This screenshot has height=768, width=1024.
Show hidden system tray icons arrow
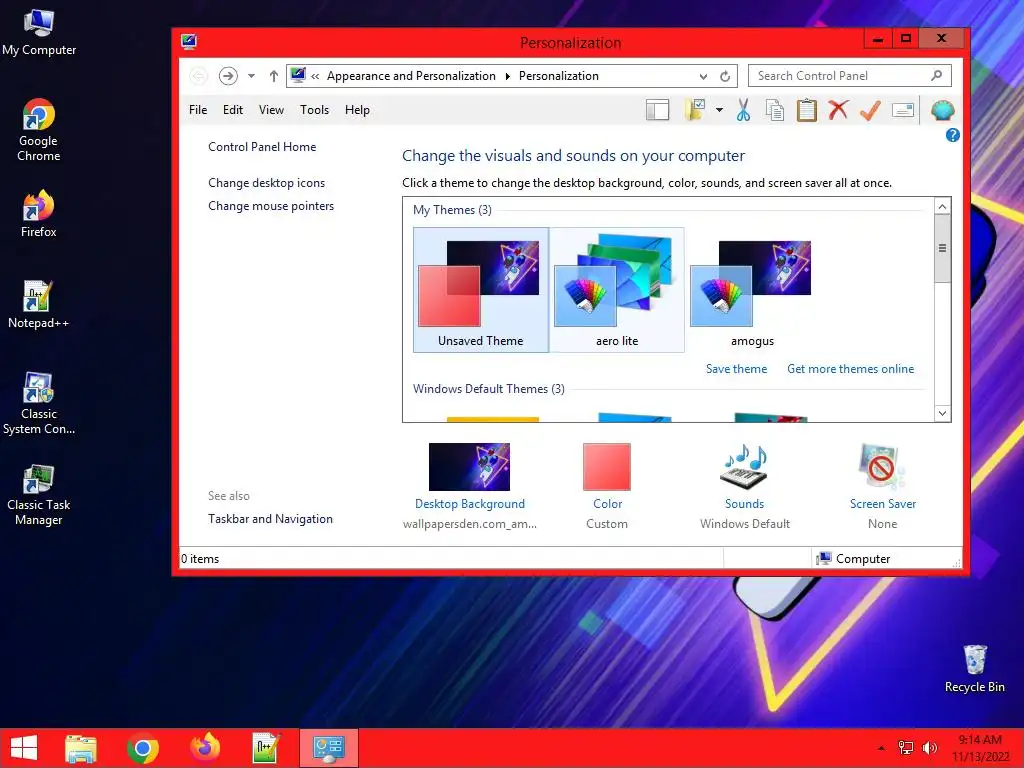pos(881,748)
